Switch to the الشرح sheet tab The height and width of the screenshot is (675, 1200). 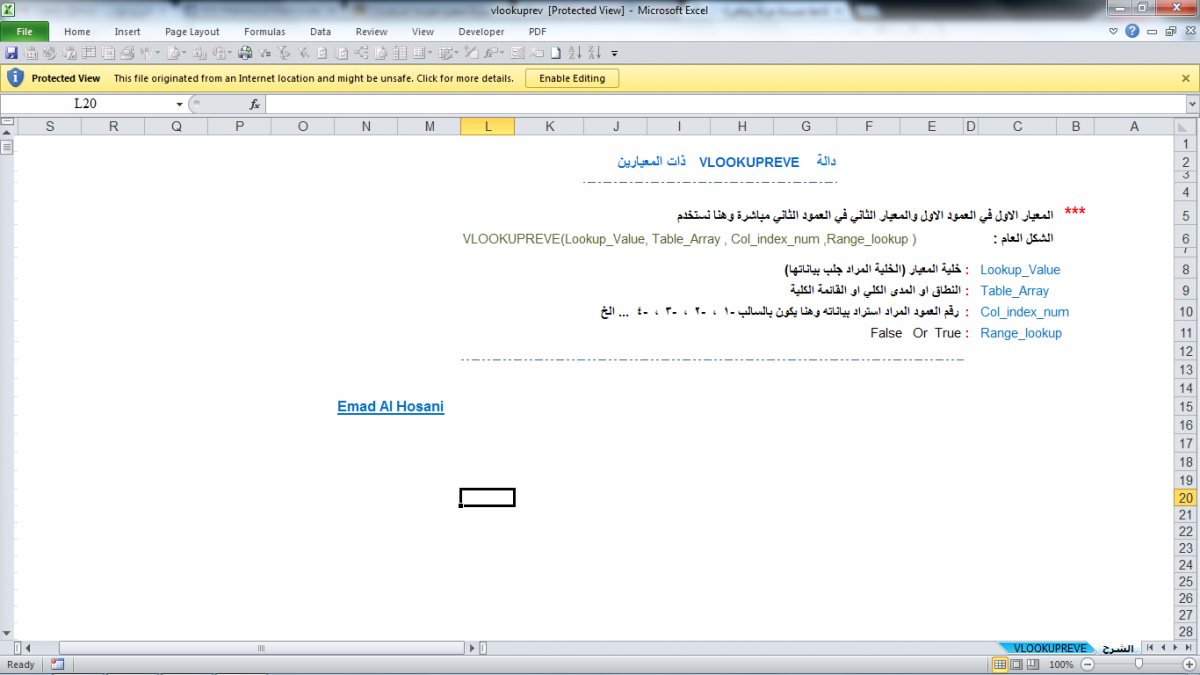point(1119,648)
